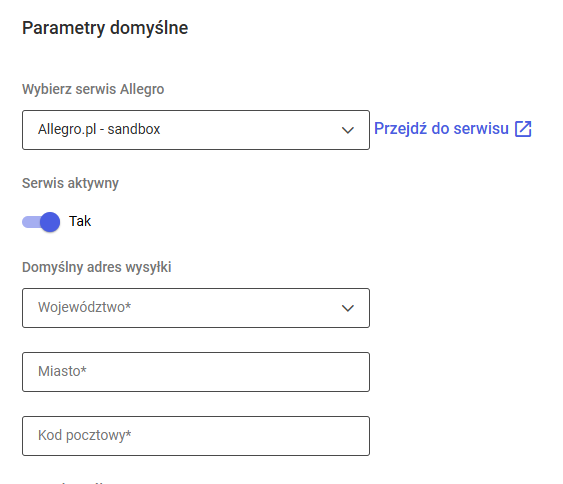
Task: Click the chevron arrow in the Województwo field
Action: point(348,308)
